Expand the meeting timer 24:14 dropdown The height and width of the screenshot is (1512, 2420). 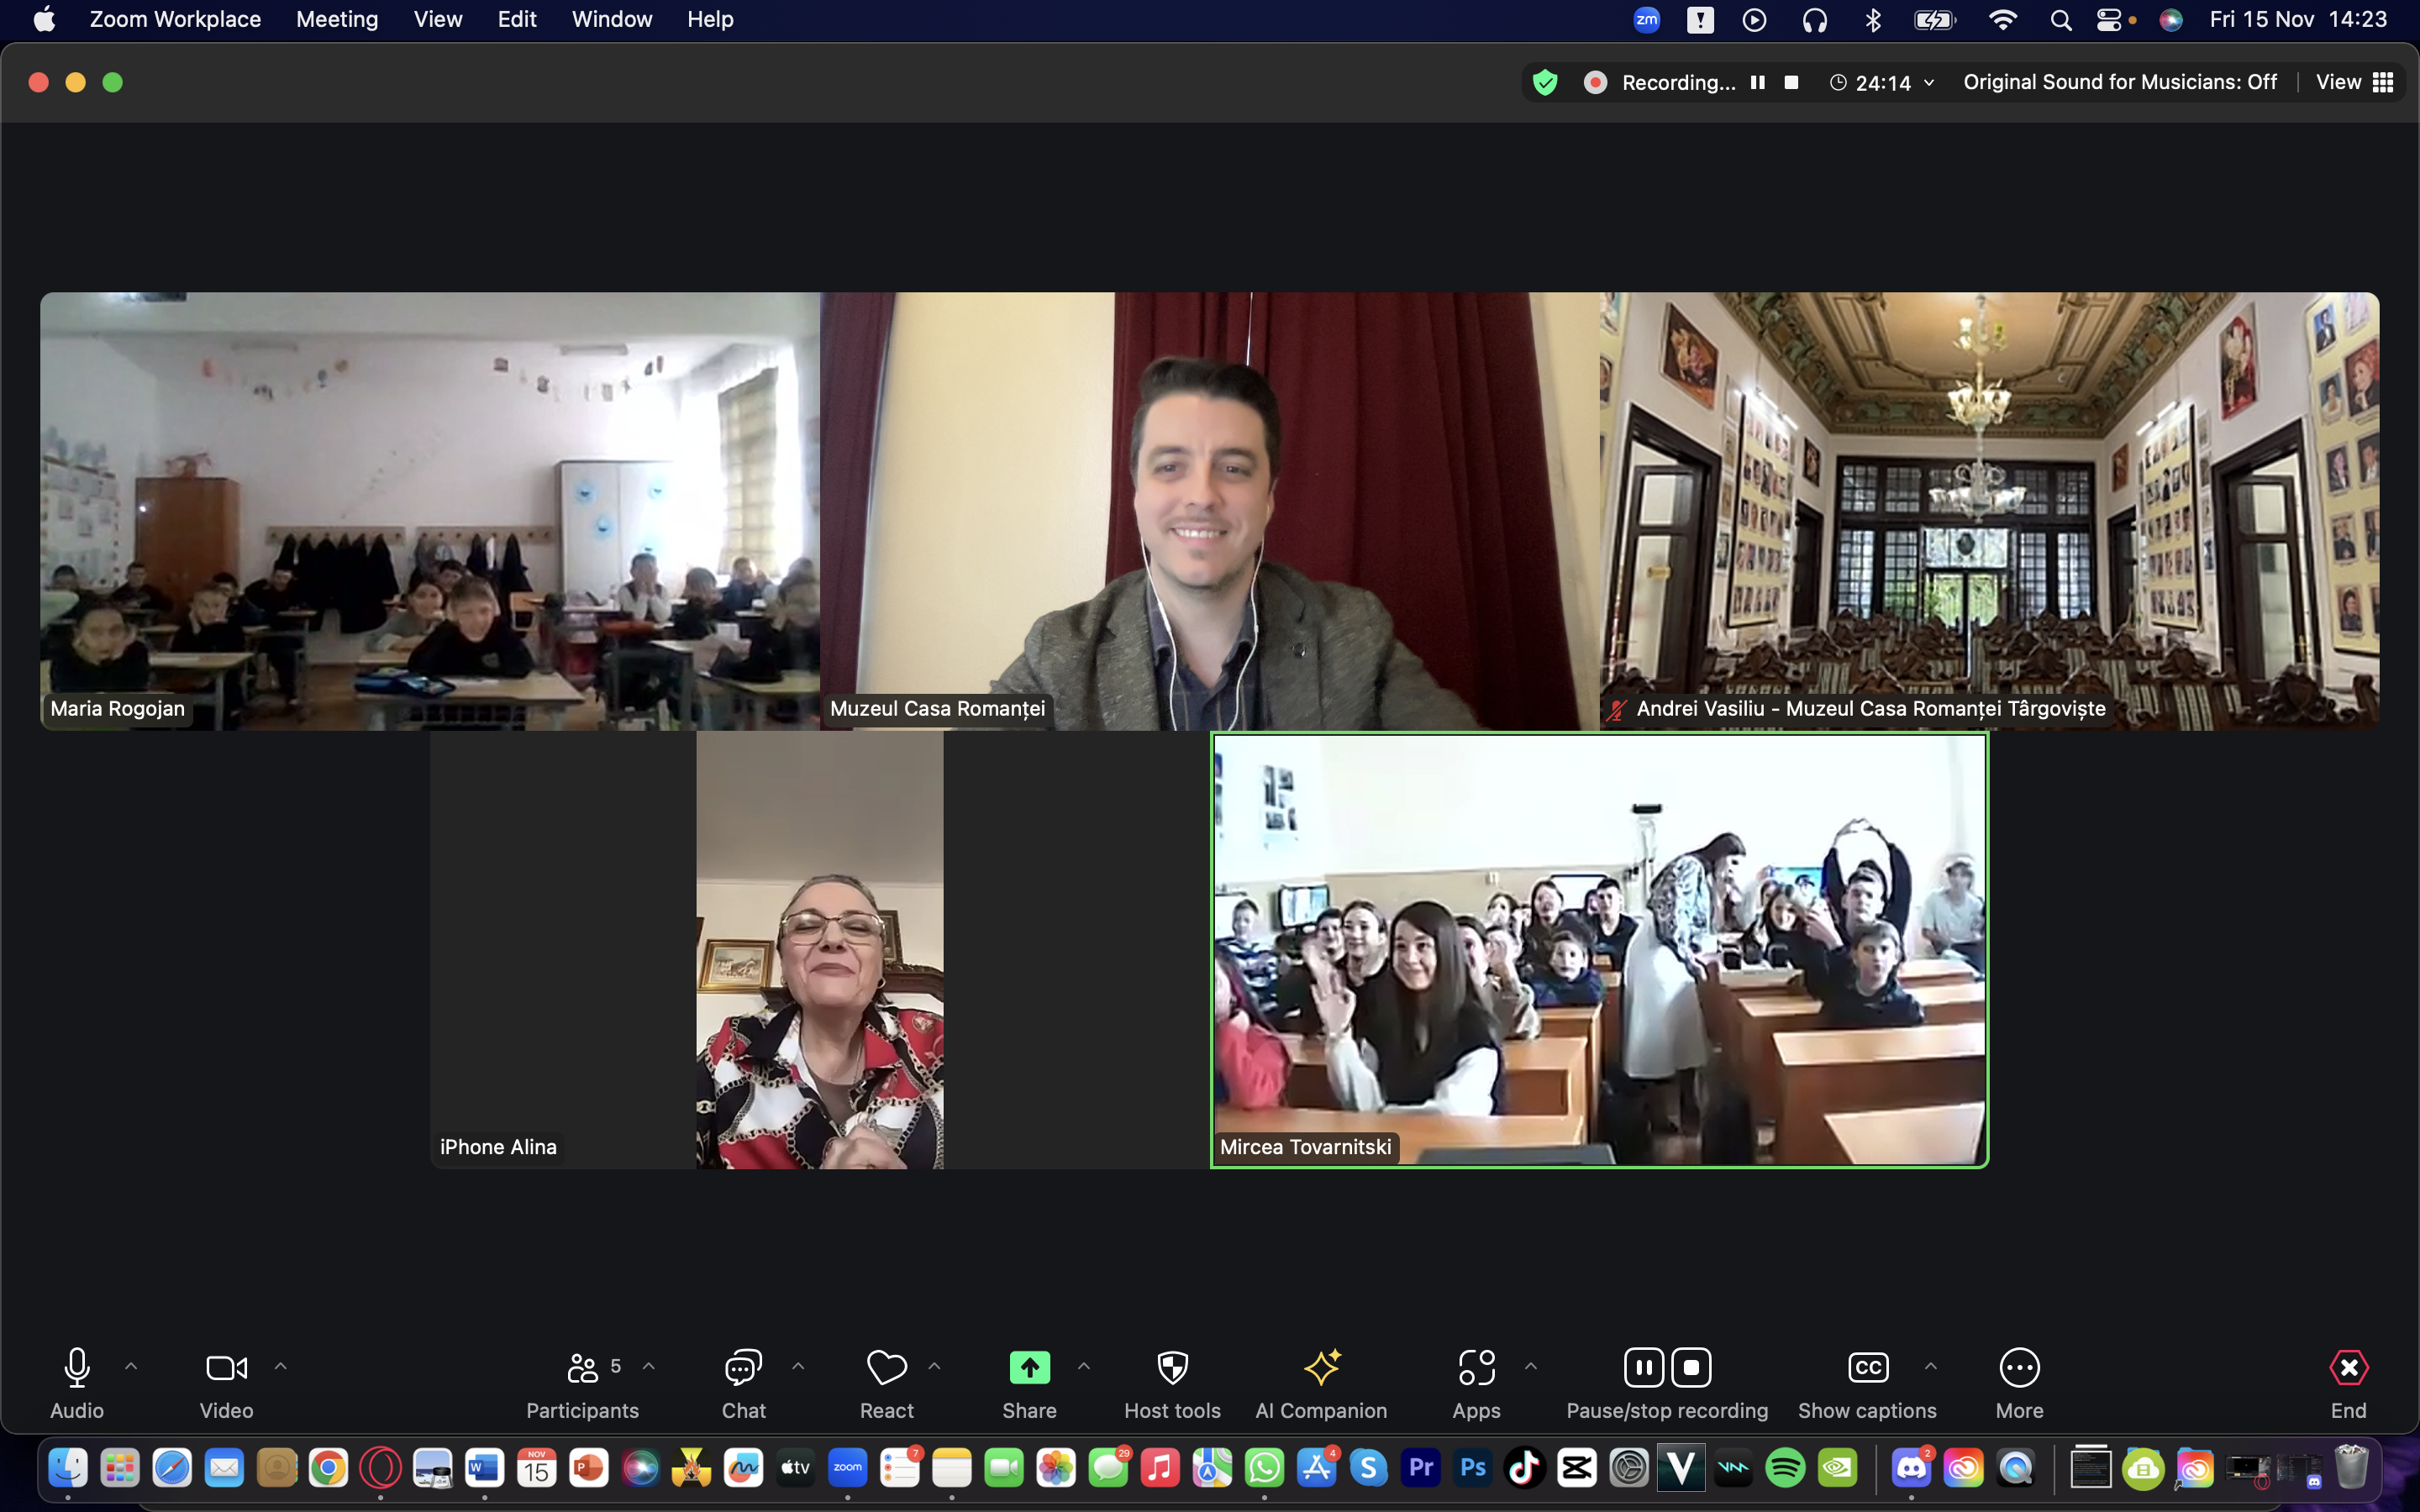pyautogui.click(x=1929, y=83)
